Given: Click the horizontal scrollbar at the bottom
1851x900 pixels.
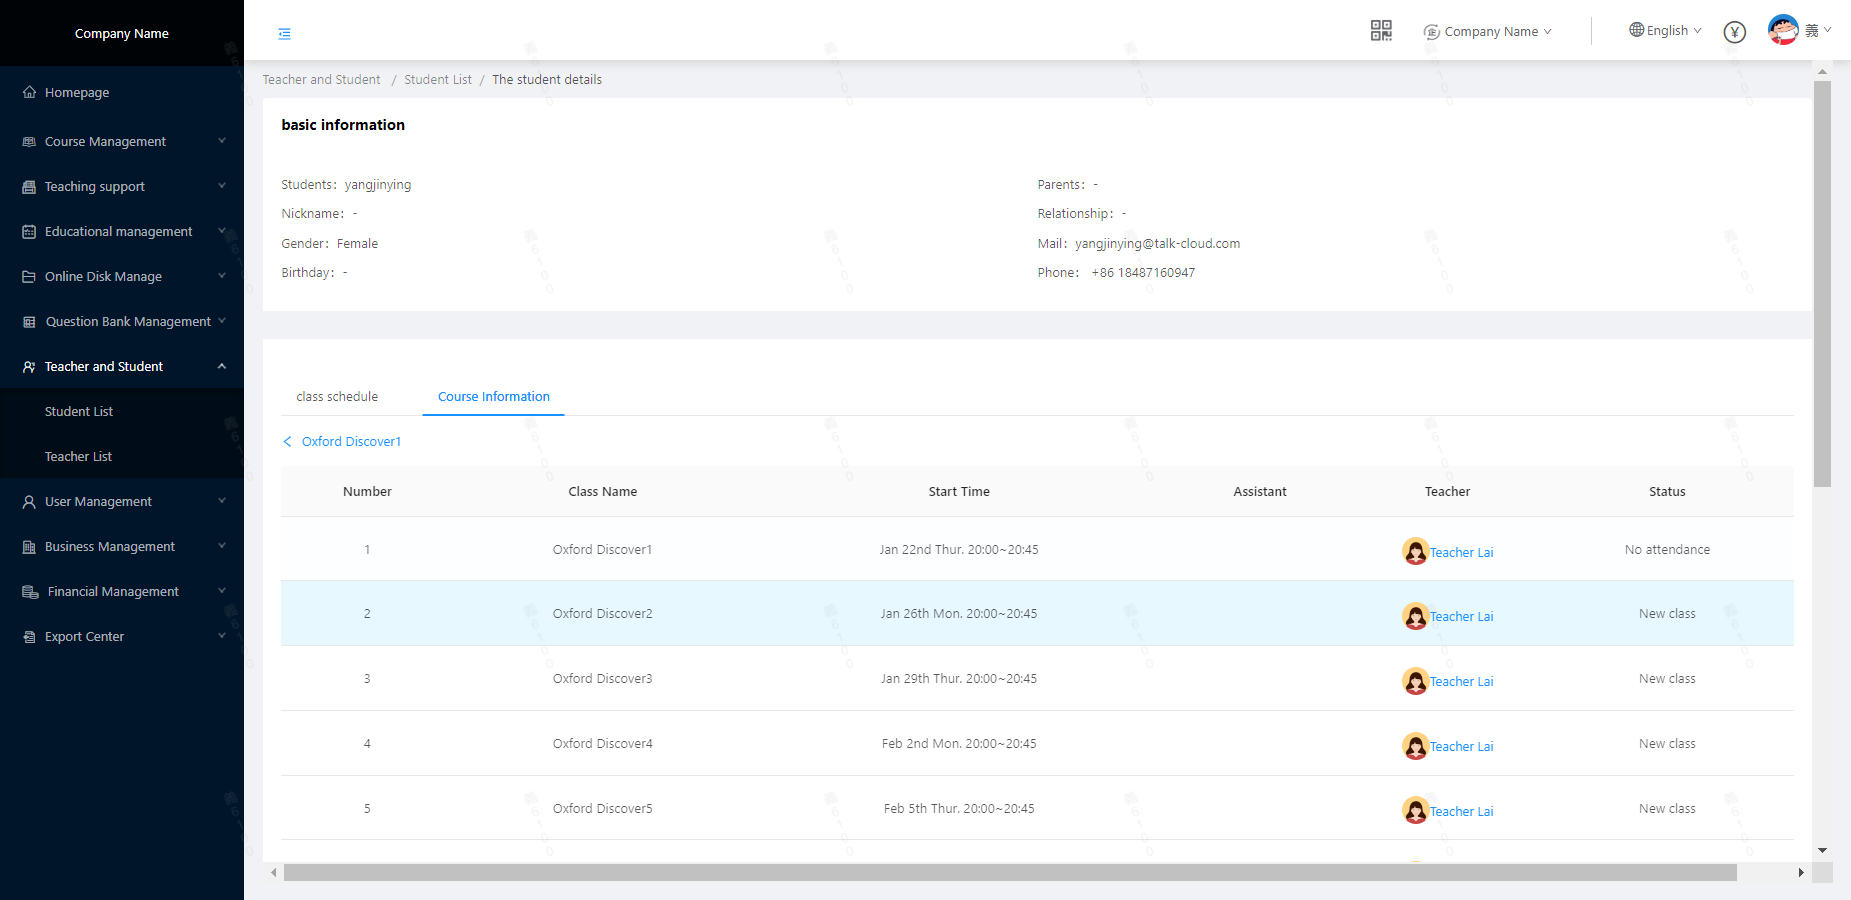Looking at the screenshot, I should click(x=1010, y=873).
